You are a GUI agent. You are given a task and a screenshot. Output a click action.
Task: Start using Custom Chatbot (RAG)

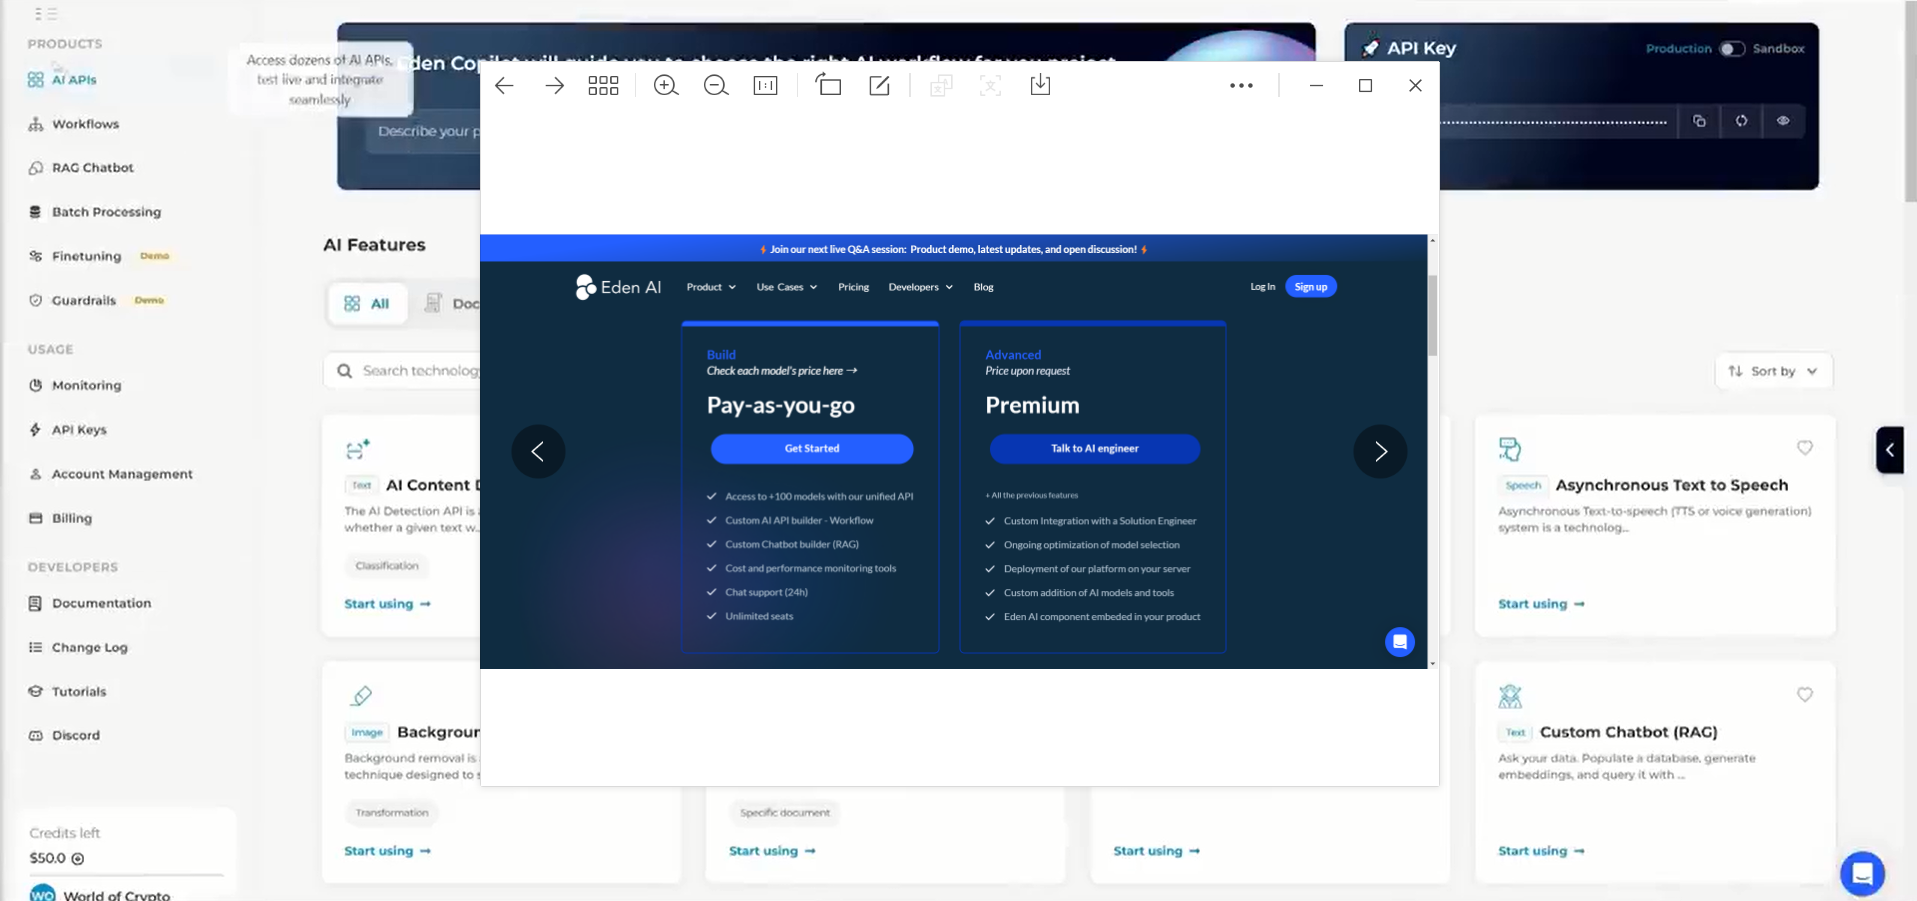pos(1541,851)
